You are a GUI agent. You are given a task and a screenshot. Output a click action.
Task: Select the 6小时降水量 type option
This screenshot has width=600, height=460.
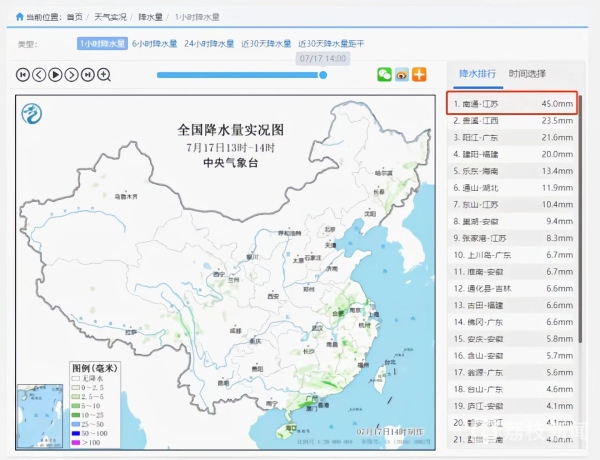(154, 44)
